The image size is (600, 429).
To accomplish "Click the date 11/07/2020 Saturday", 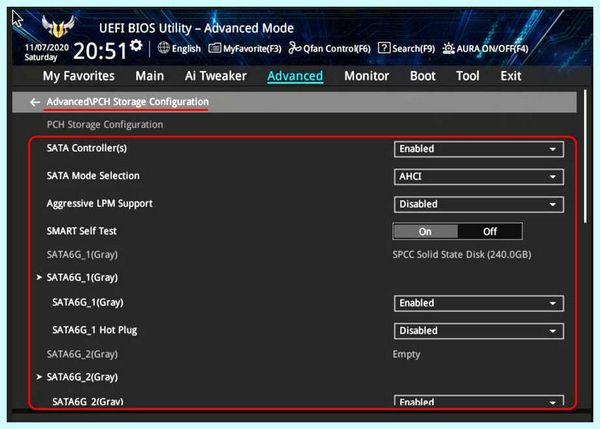I will coord(47,52).
